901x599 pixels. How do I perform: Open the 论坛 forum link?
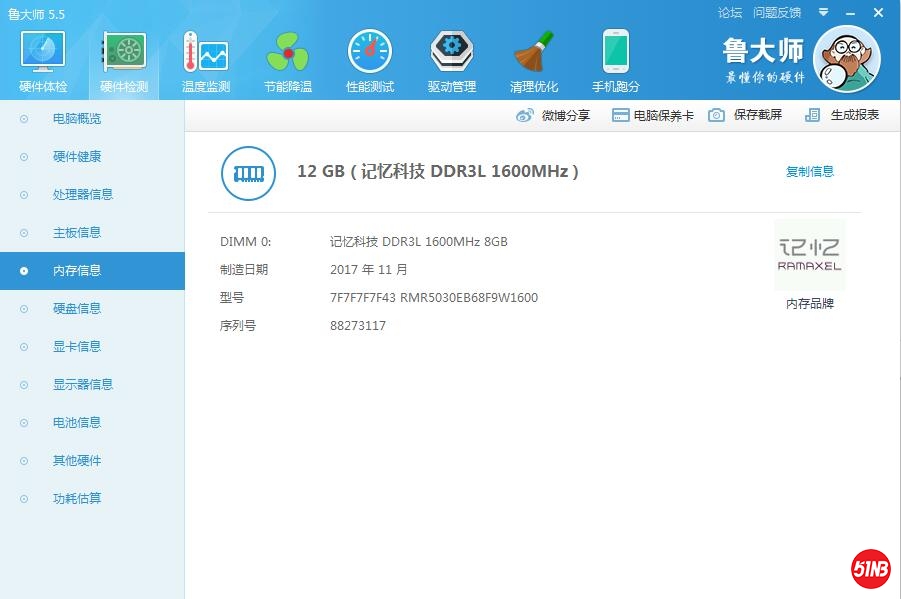[730, 13]
